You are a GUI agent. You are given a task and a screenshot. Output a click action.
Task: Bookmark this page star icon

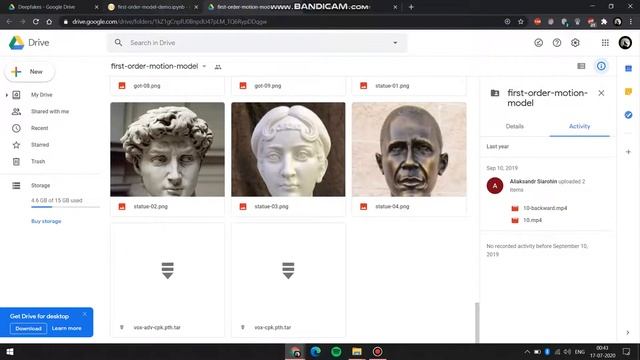pyautogui.click(x=521, y=22)
